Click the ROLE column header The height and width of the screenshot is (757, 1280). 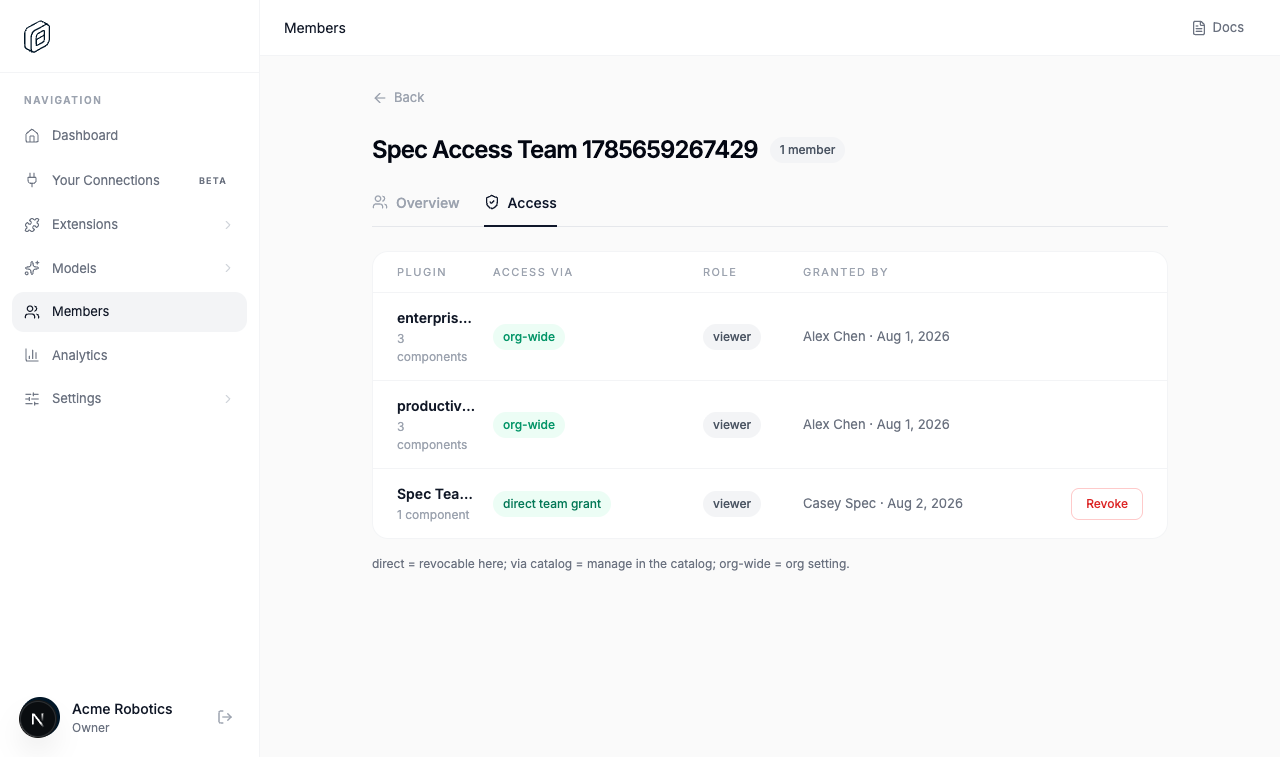pos(720,272)
